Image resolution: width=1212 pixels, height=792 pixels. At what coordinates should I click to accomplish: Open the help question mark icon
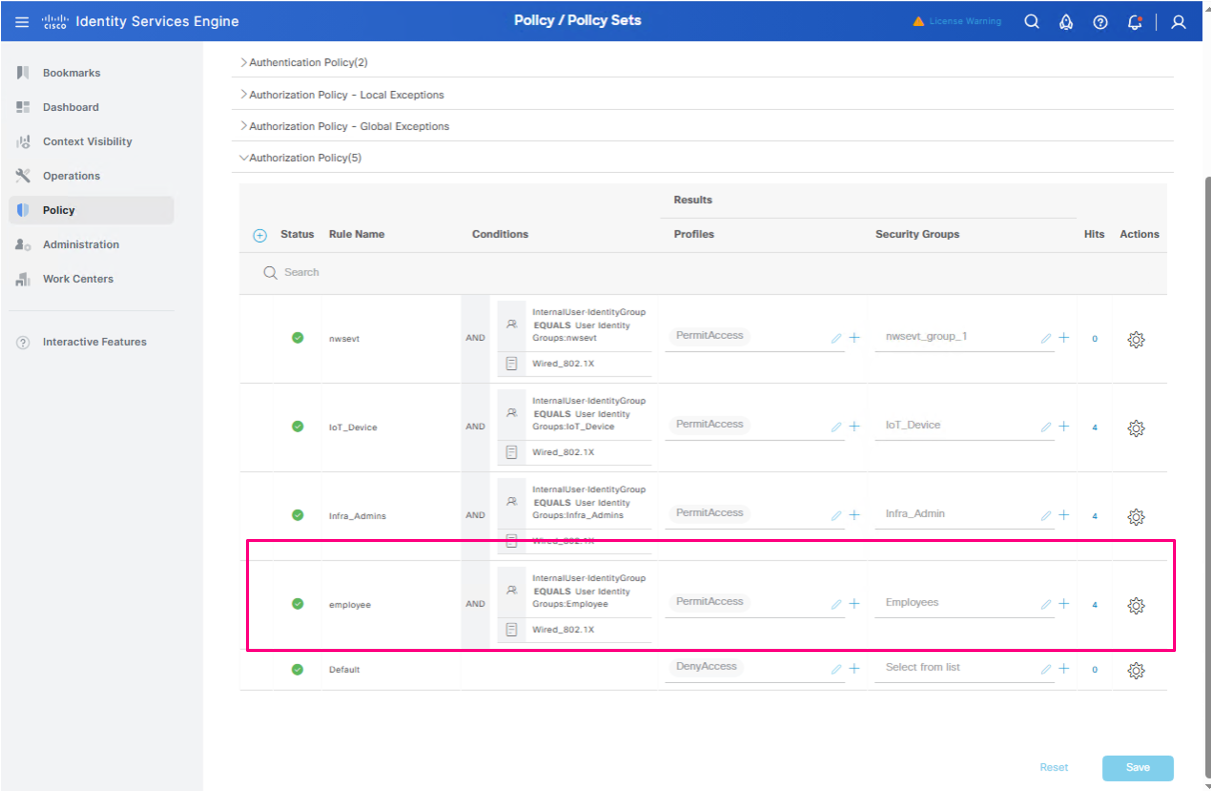[1100, 21]
